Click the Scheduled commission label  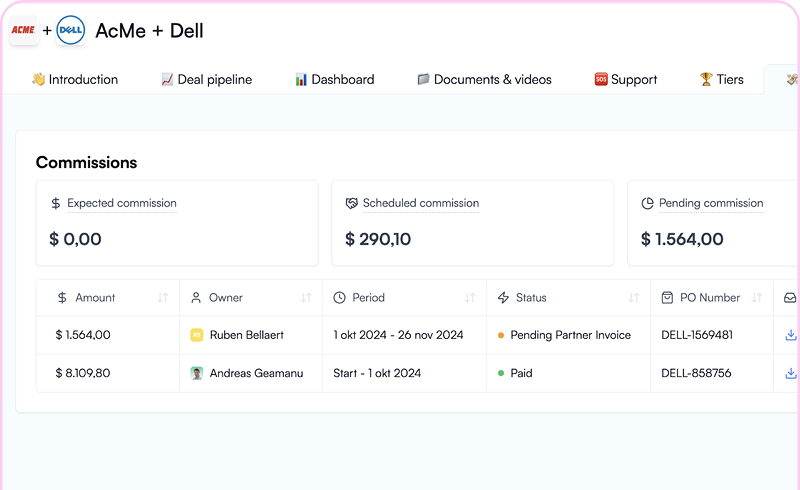[x=421, y=203]
